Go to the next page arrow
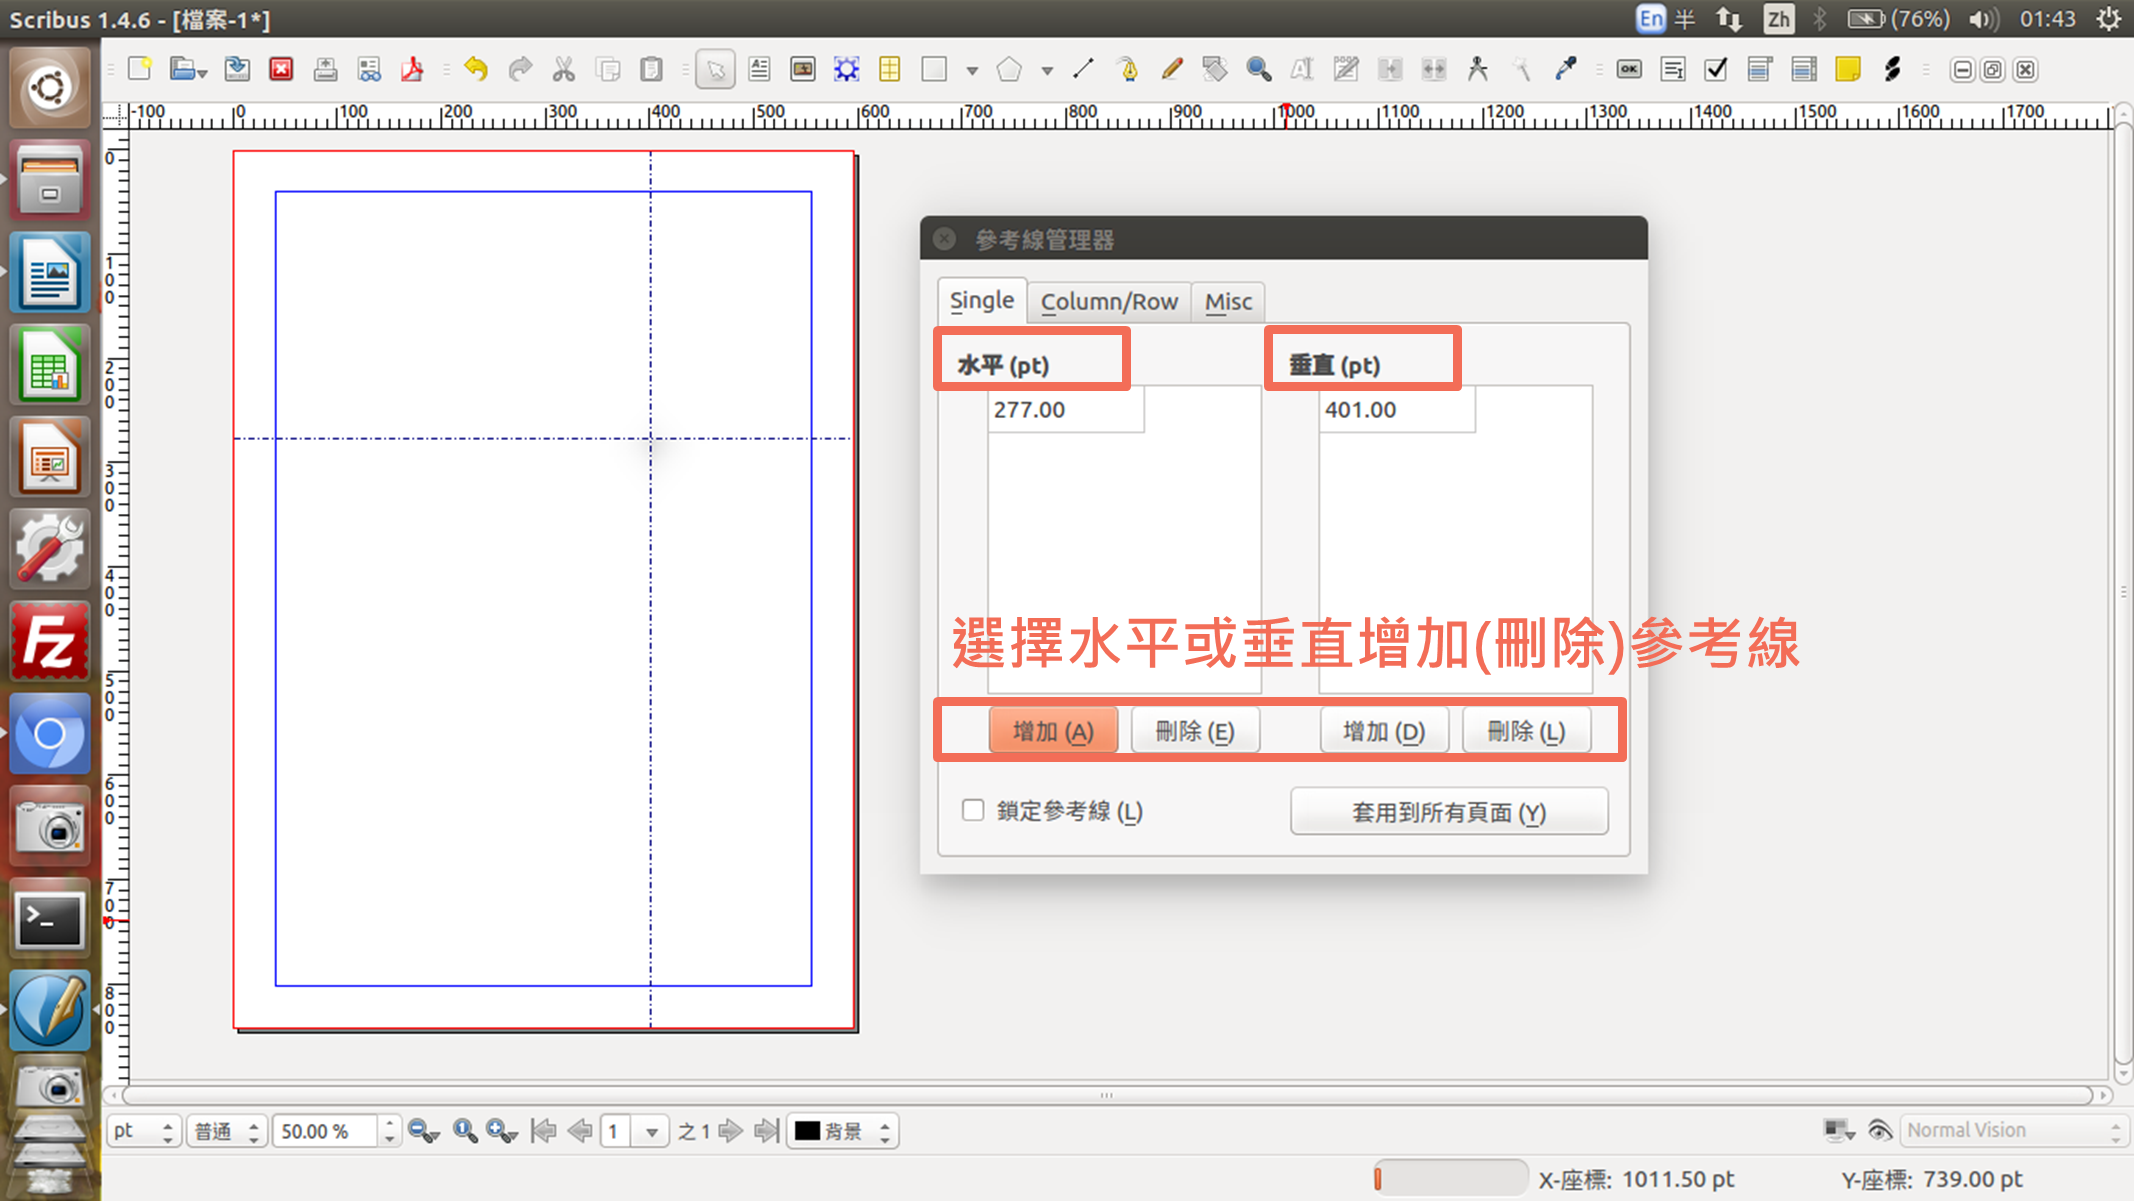Image resolution: width=2134 pixels, height=1201 pixels. (x=731, y=1131)
